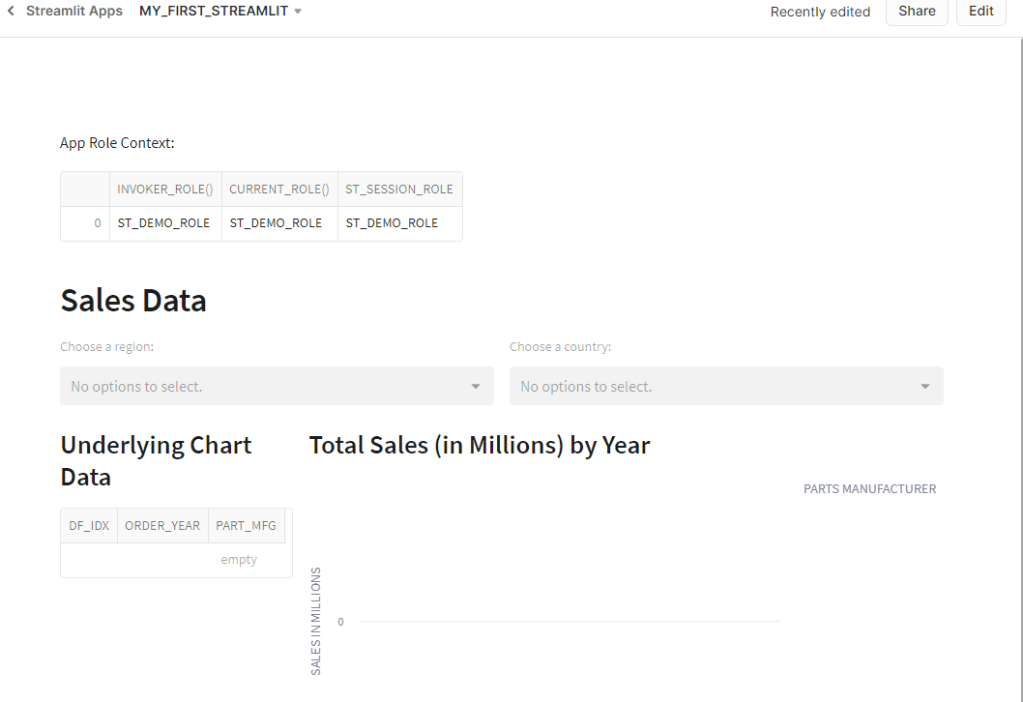The image size is (1023, 702).
Task: Click the region select box arrow icon
Action: pyautogui.click(x=476, y=386)
